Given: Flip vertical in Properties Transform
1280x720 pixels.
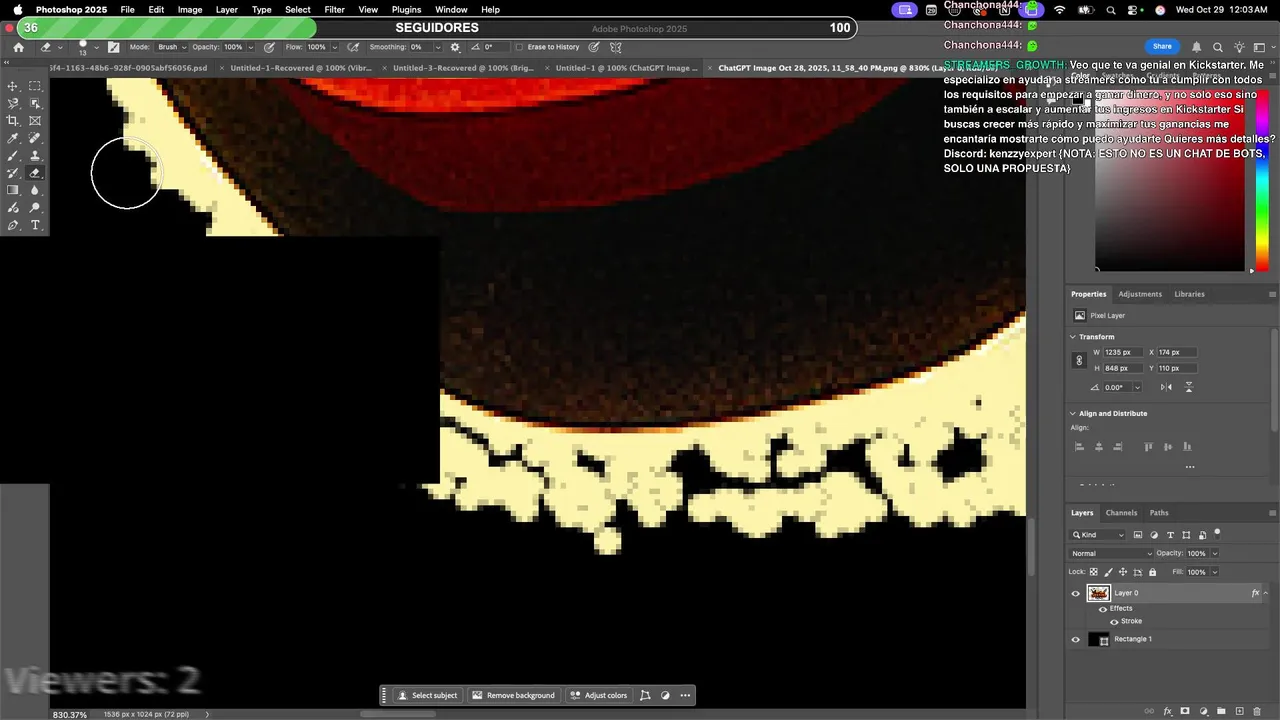Looking at the screenshot, I should tap(1189, 387).
